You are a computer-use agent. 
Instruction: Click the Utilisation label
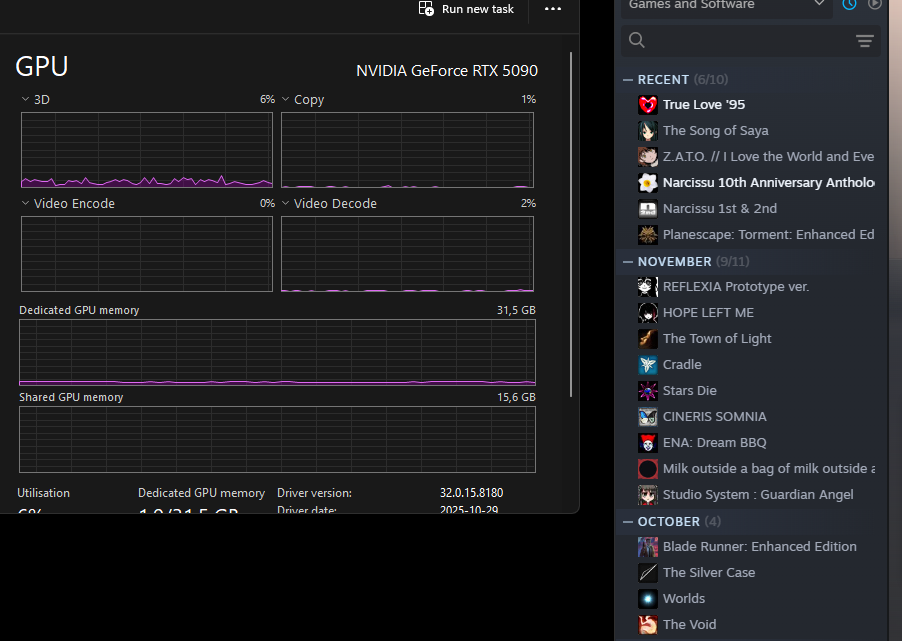[x=43, y=493]
